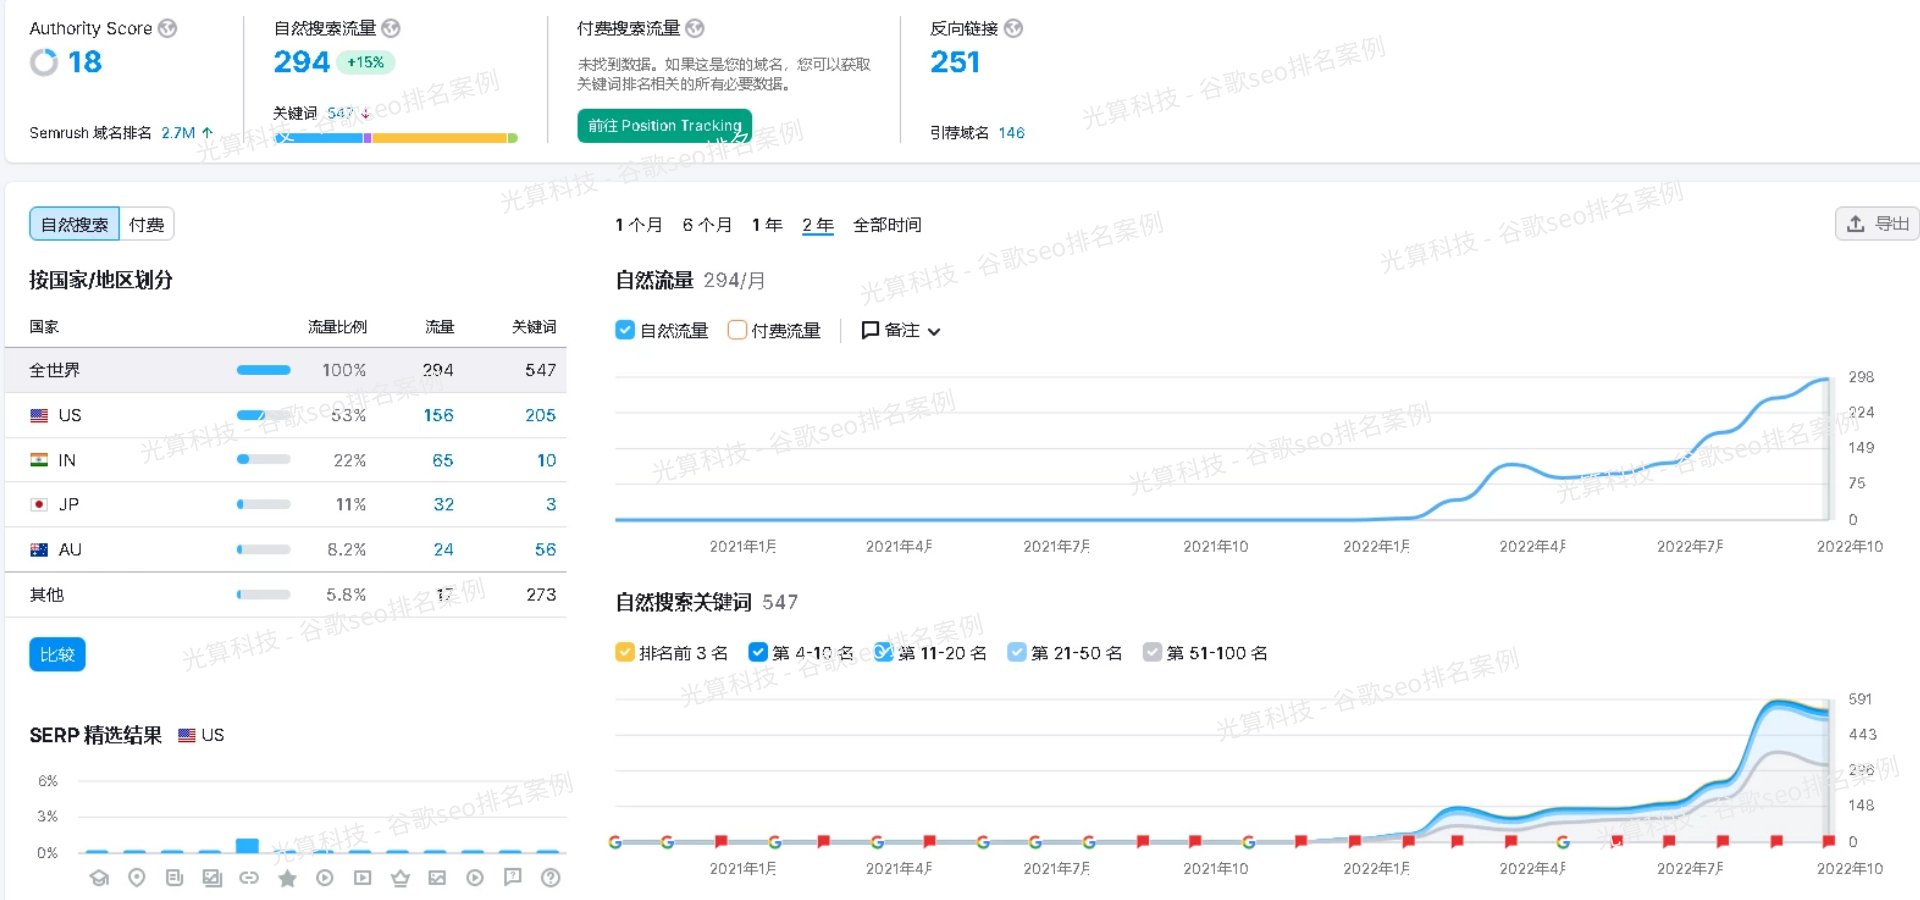Click the chain link SERP feature icon
This screenshot has width=1920, height=900.
click(249, 878)
